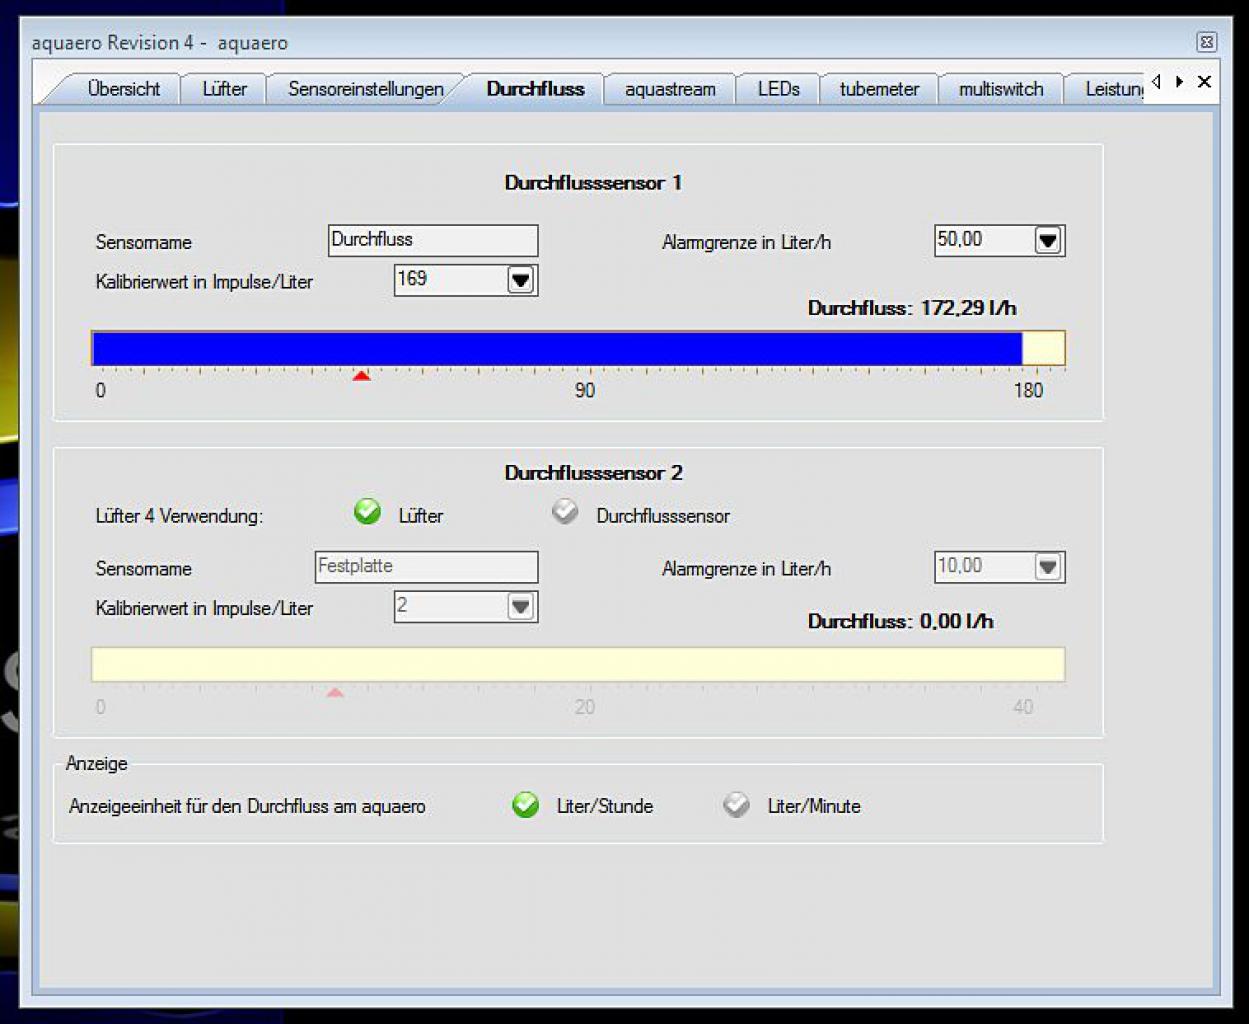Click the scale value 180 under sensor 1 bar
This screenshot has width=1249, height=1024.
click(x=1028, y=390)
